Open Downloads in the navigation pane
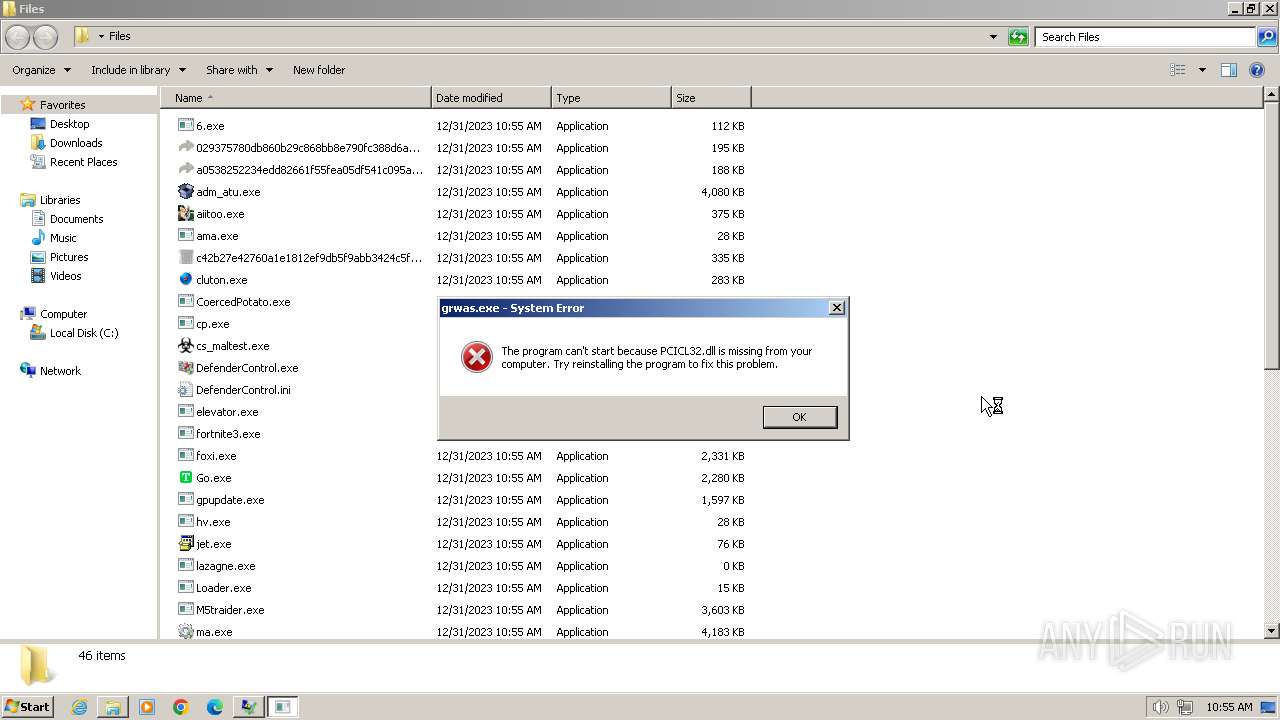Screen dimensions: 1280x720 coord(76,143)
